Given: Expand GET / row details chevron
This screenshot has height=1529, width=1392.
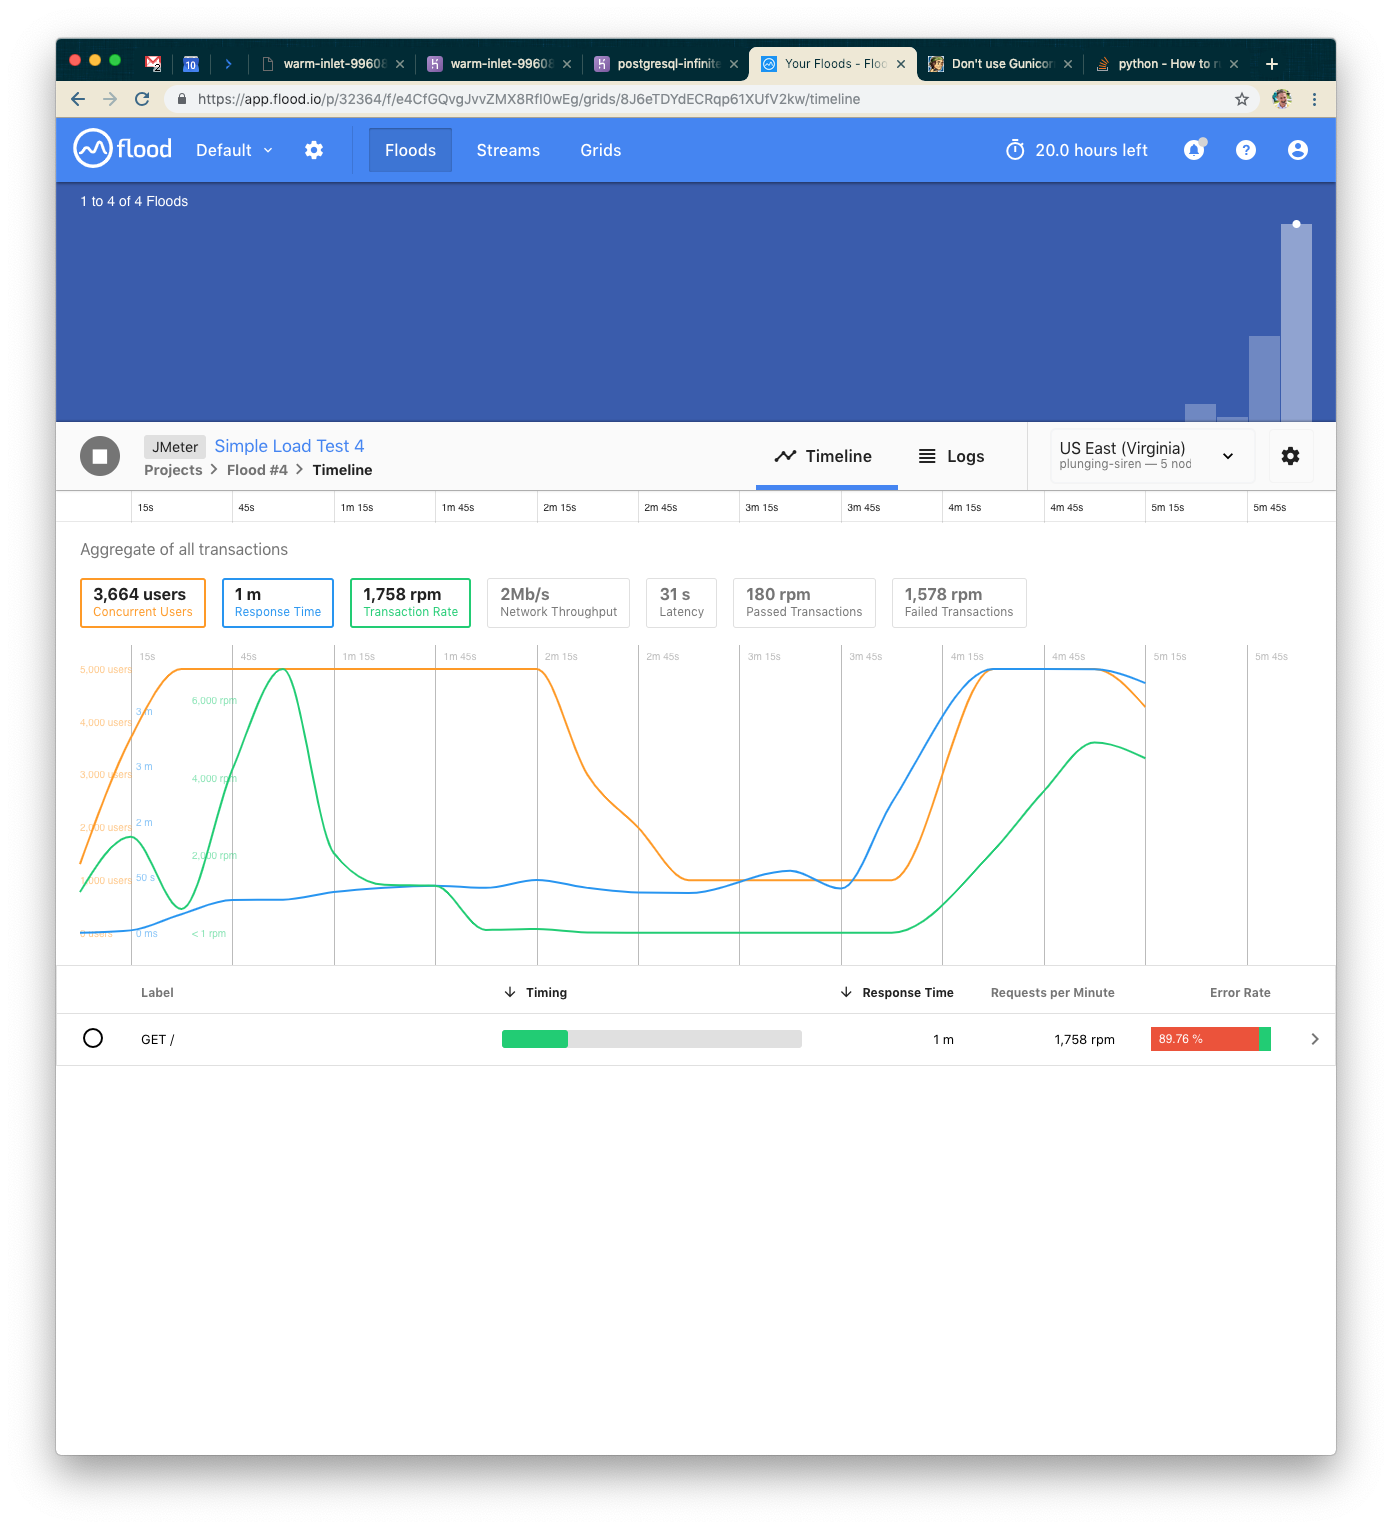Looking at the screenshot, I should 1315,1039.
